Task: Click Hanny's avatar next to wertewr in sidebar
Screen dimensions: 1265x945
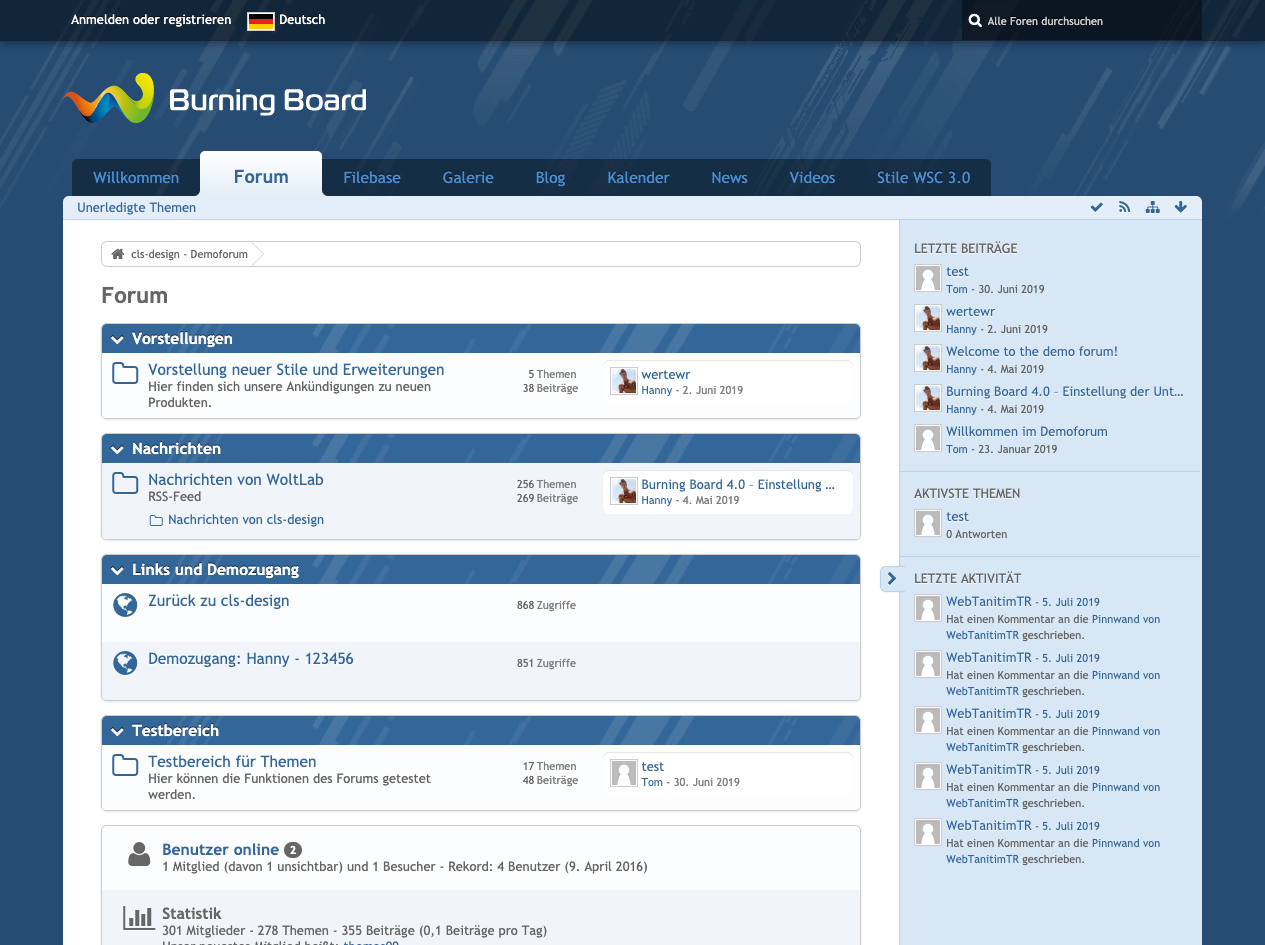Action: [x=928, y=318]
